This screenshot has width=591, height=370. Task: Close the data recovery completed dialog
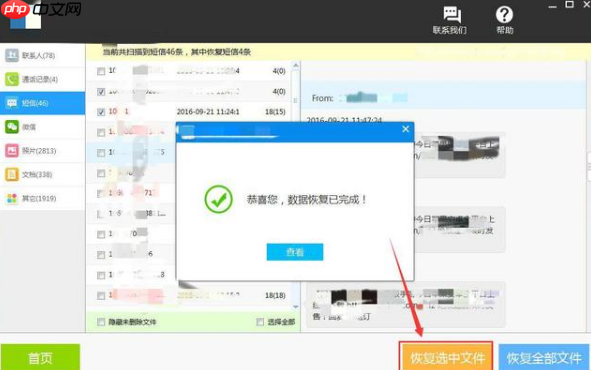[x=406, y=129]
